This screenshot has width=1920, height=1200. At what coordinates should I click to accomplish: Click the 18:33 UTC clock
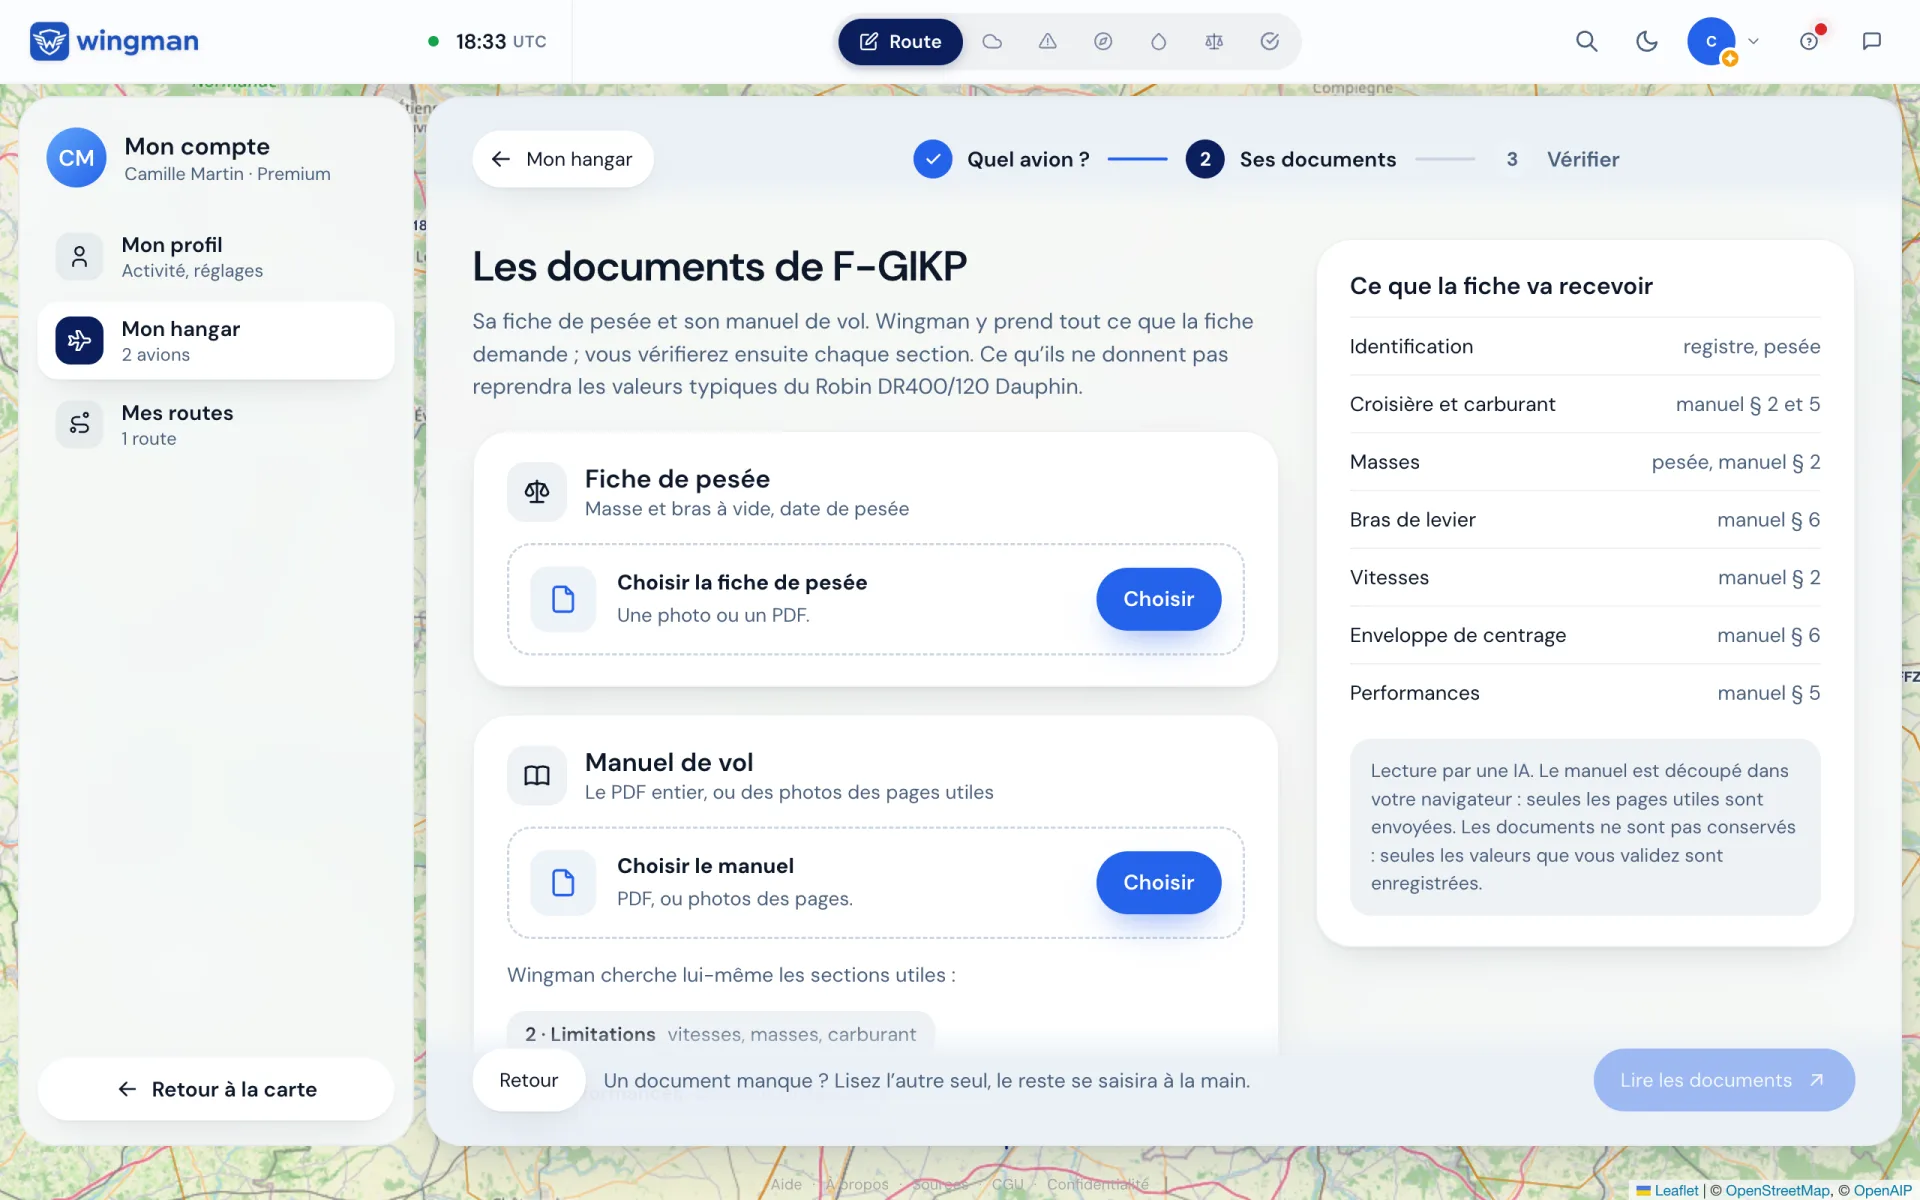click(x=487, y=42)
